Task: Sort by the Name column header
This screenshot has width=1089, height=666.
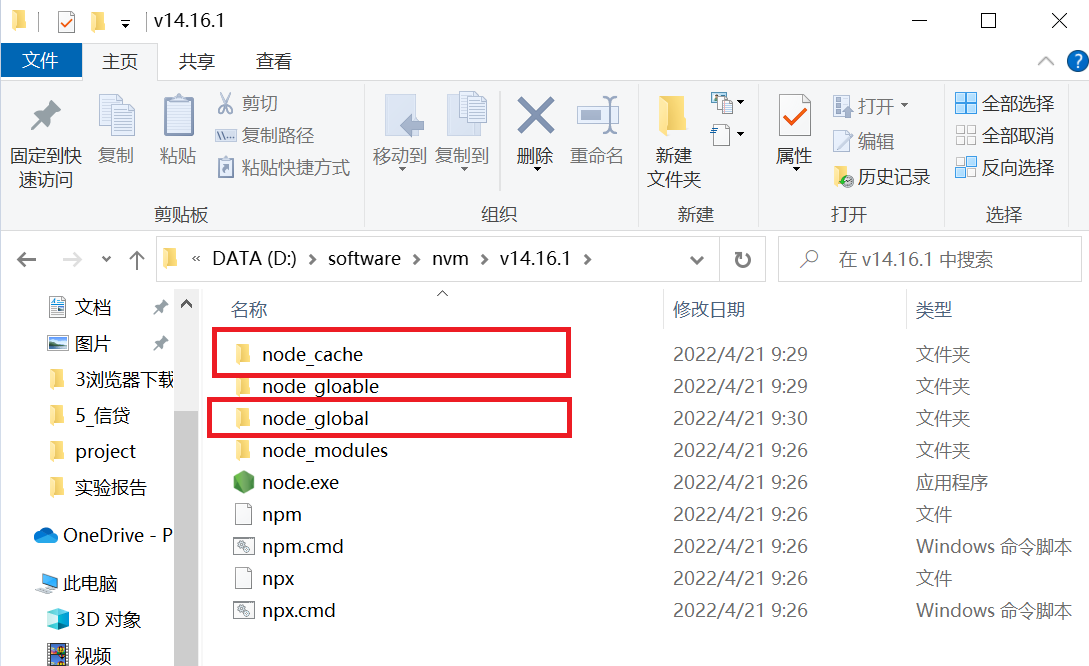Action: click(249, 309)
